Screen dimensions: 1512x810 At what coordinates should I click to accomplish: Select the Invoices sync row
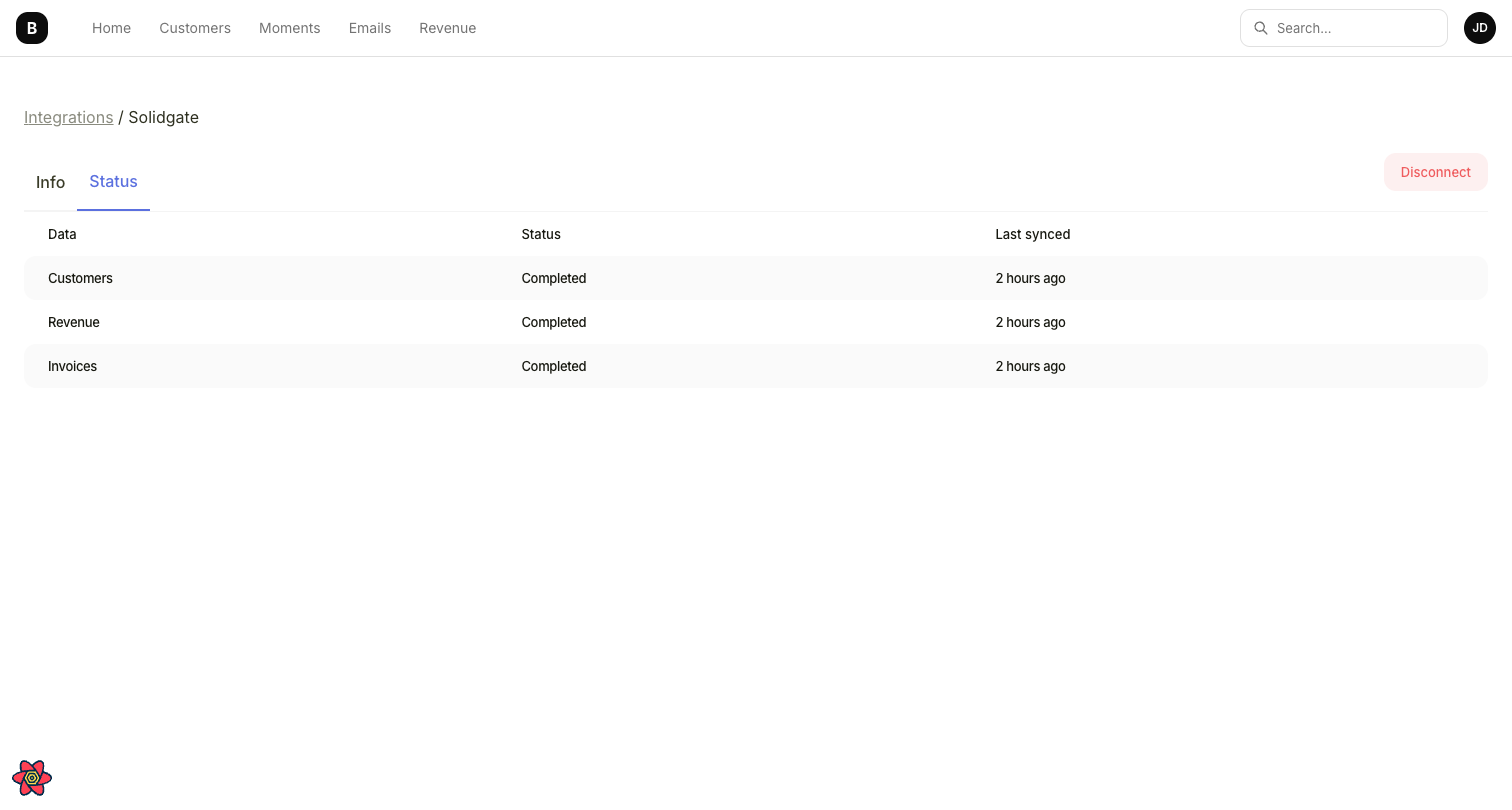tap(400, 366)
